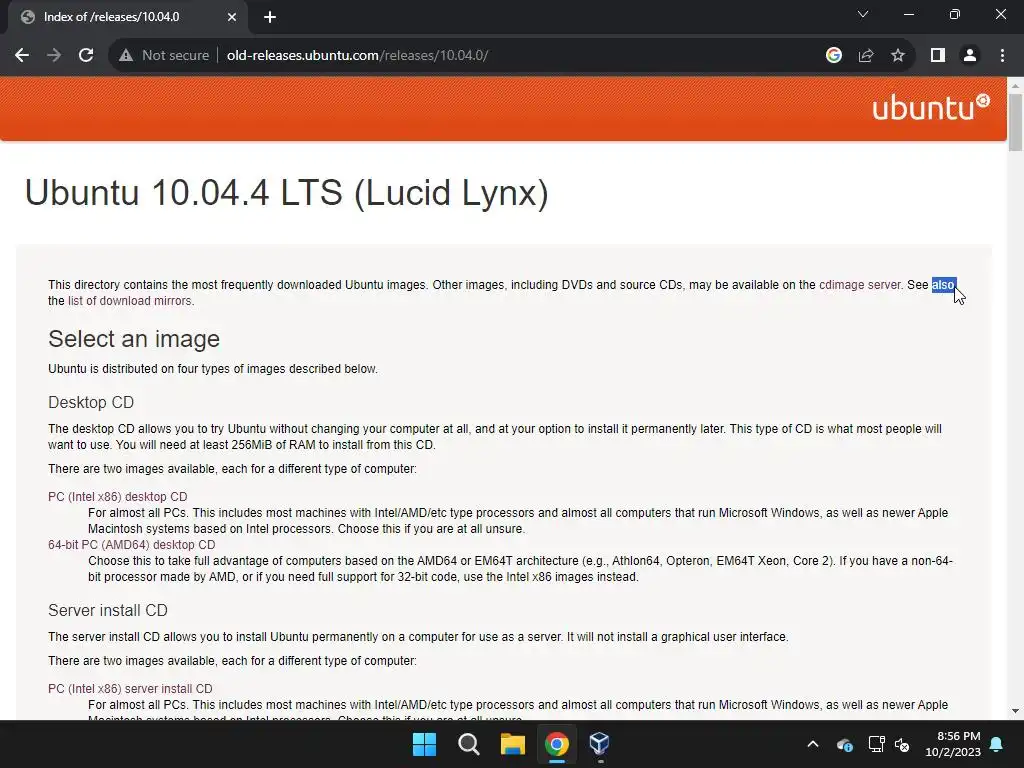
Task: Click the OneDrive cloud tray icon
Action: point(844,744)
